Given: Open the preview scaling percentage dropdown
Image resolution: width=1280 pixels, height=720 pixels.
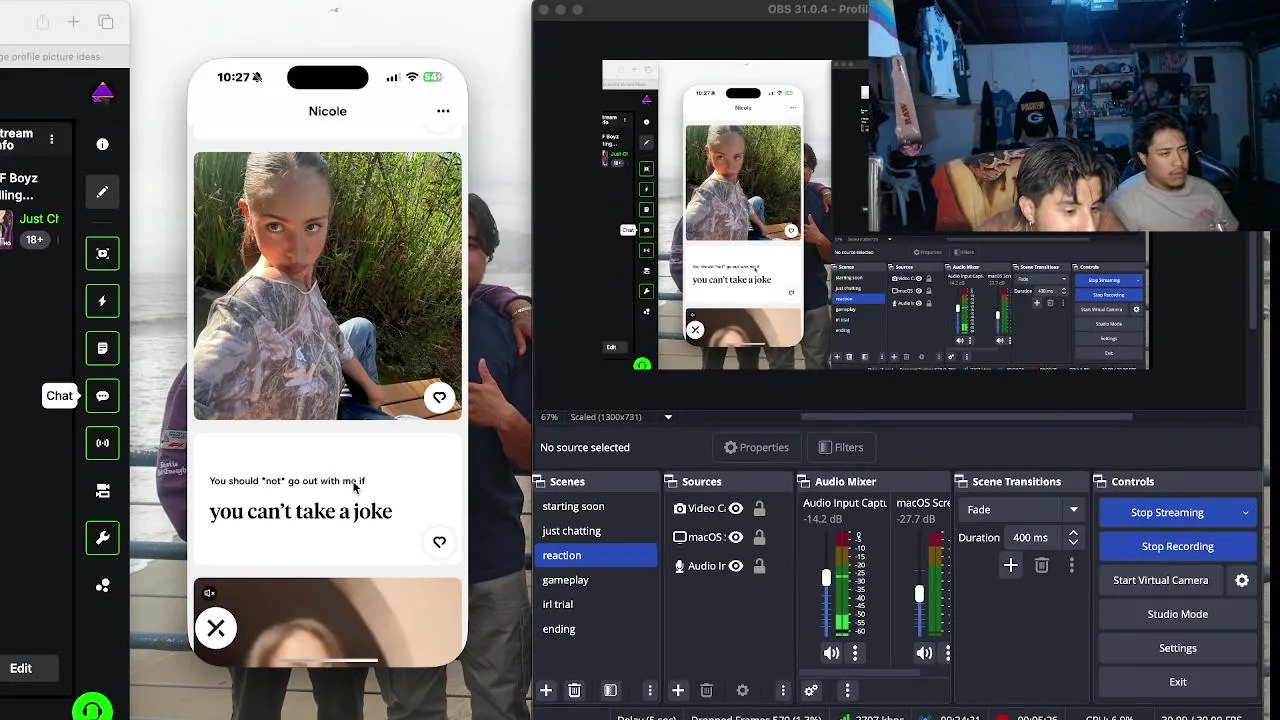Looking at the screenshot, I should [668, 417].
